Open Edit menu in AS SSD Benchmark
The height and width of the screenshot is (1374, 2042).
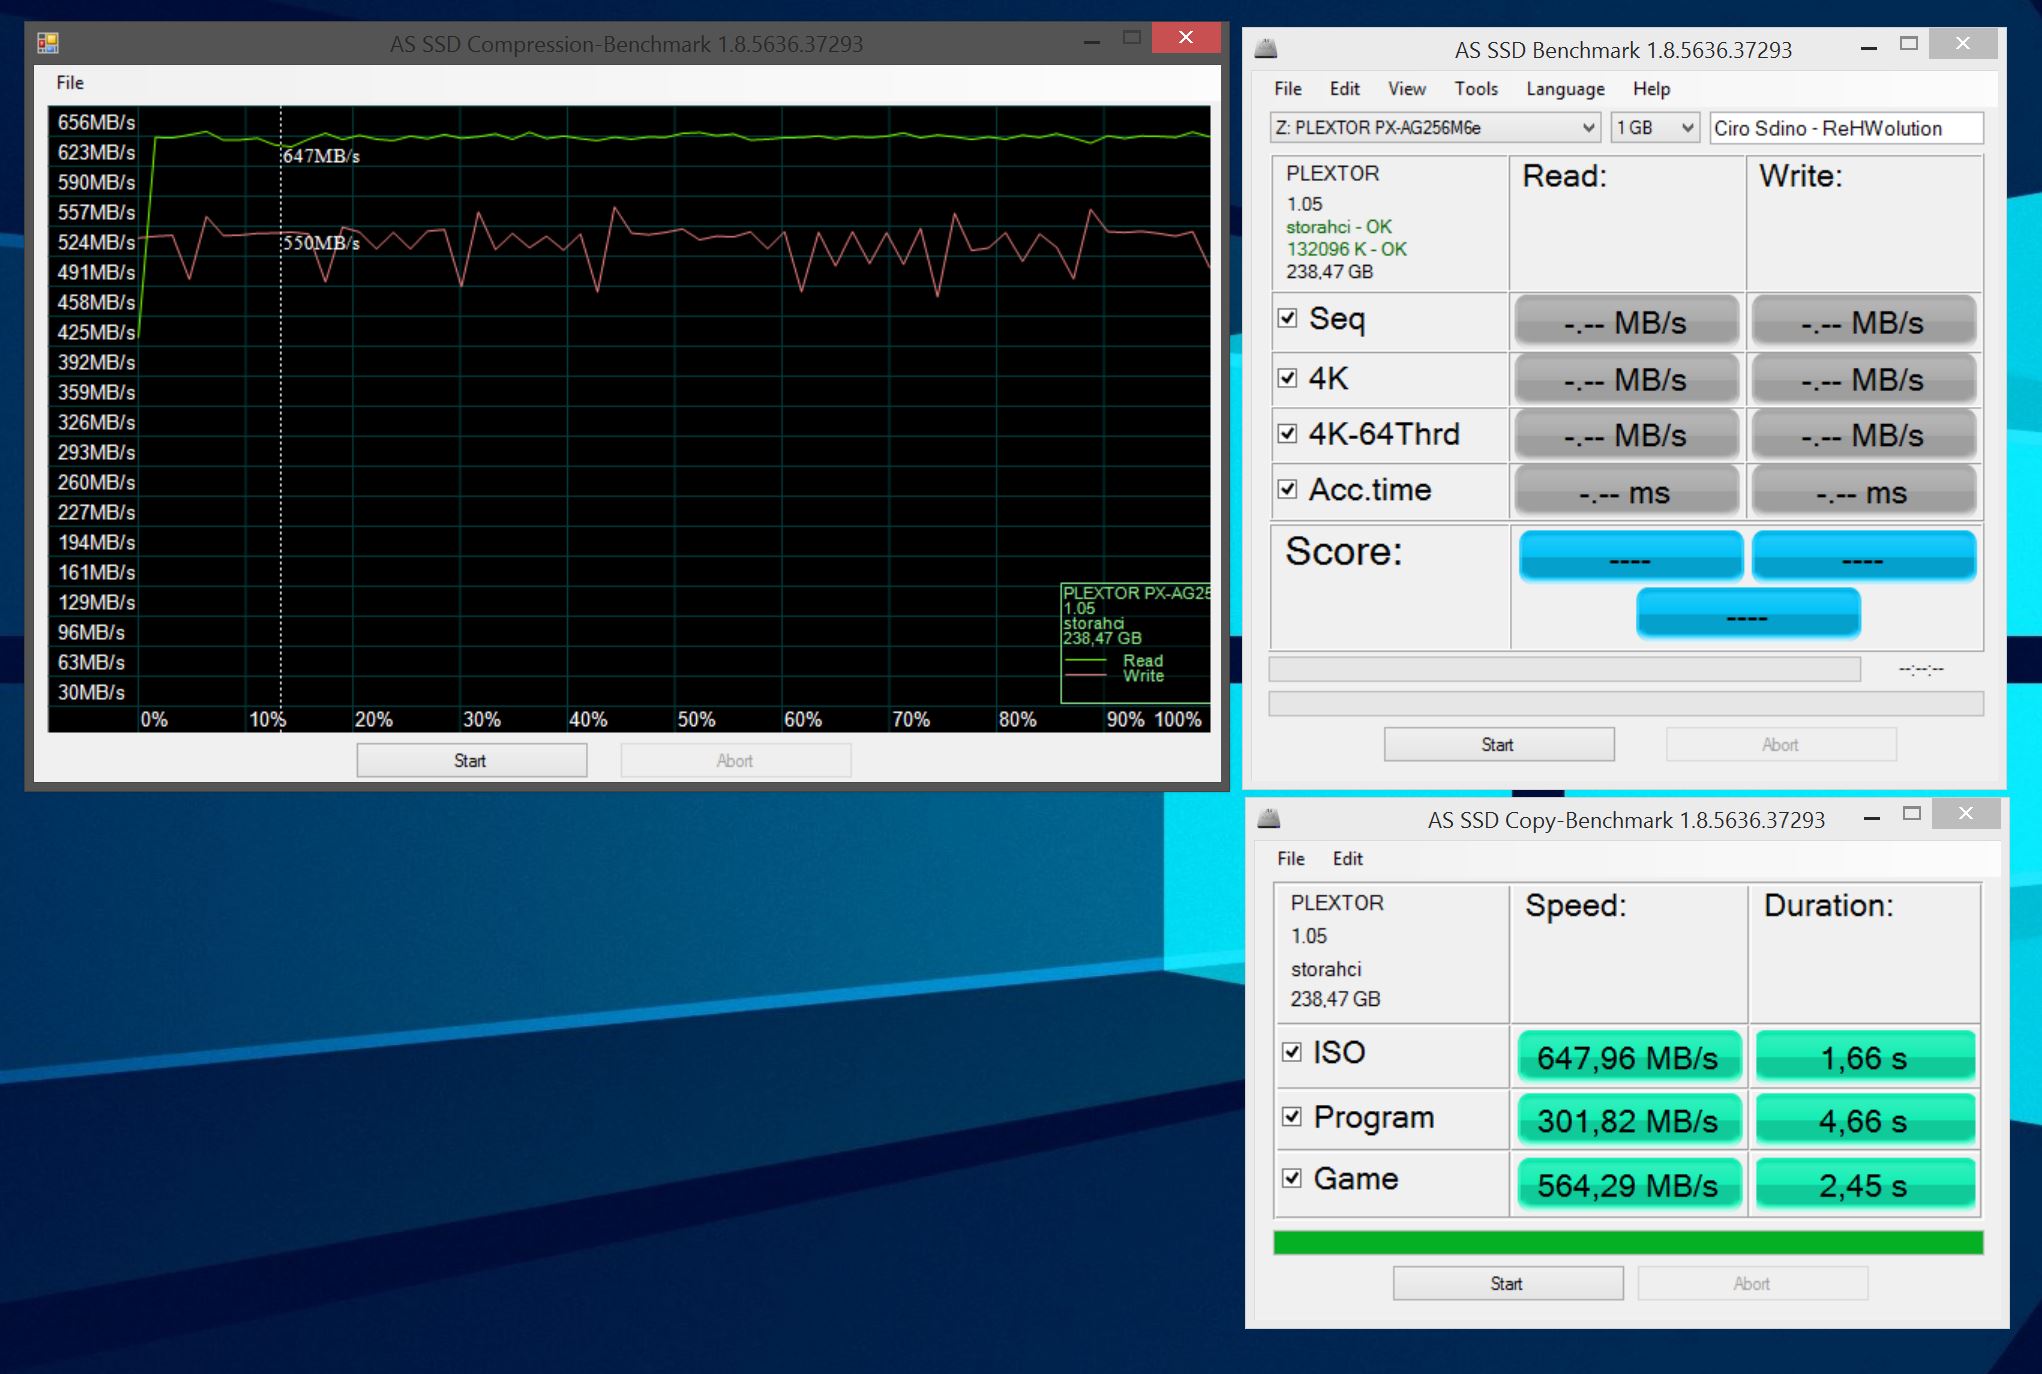(x=1344, y=89)
